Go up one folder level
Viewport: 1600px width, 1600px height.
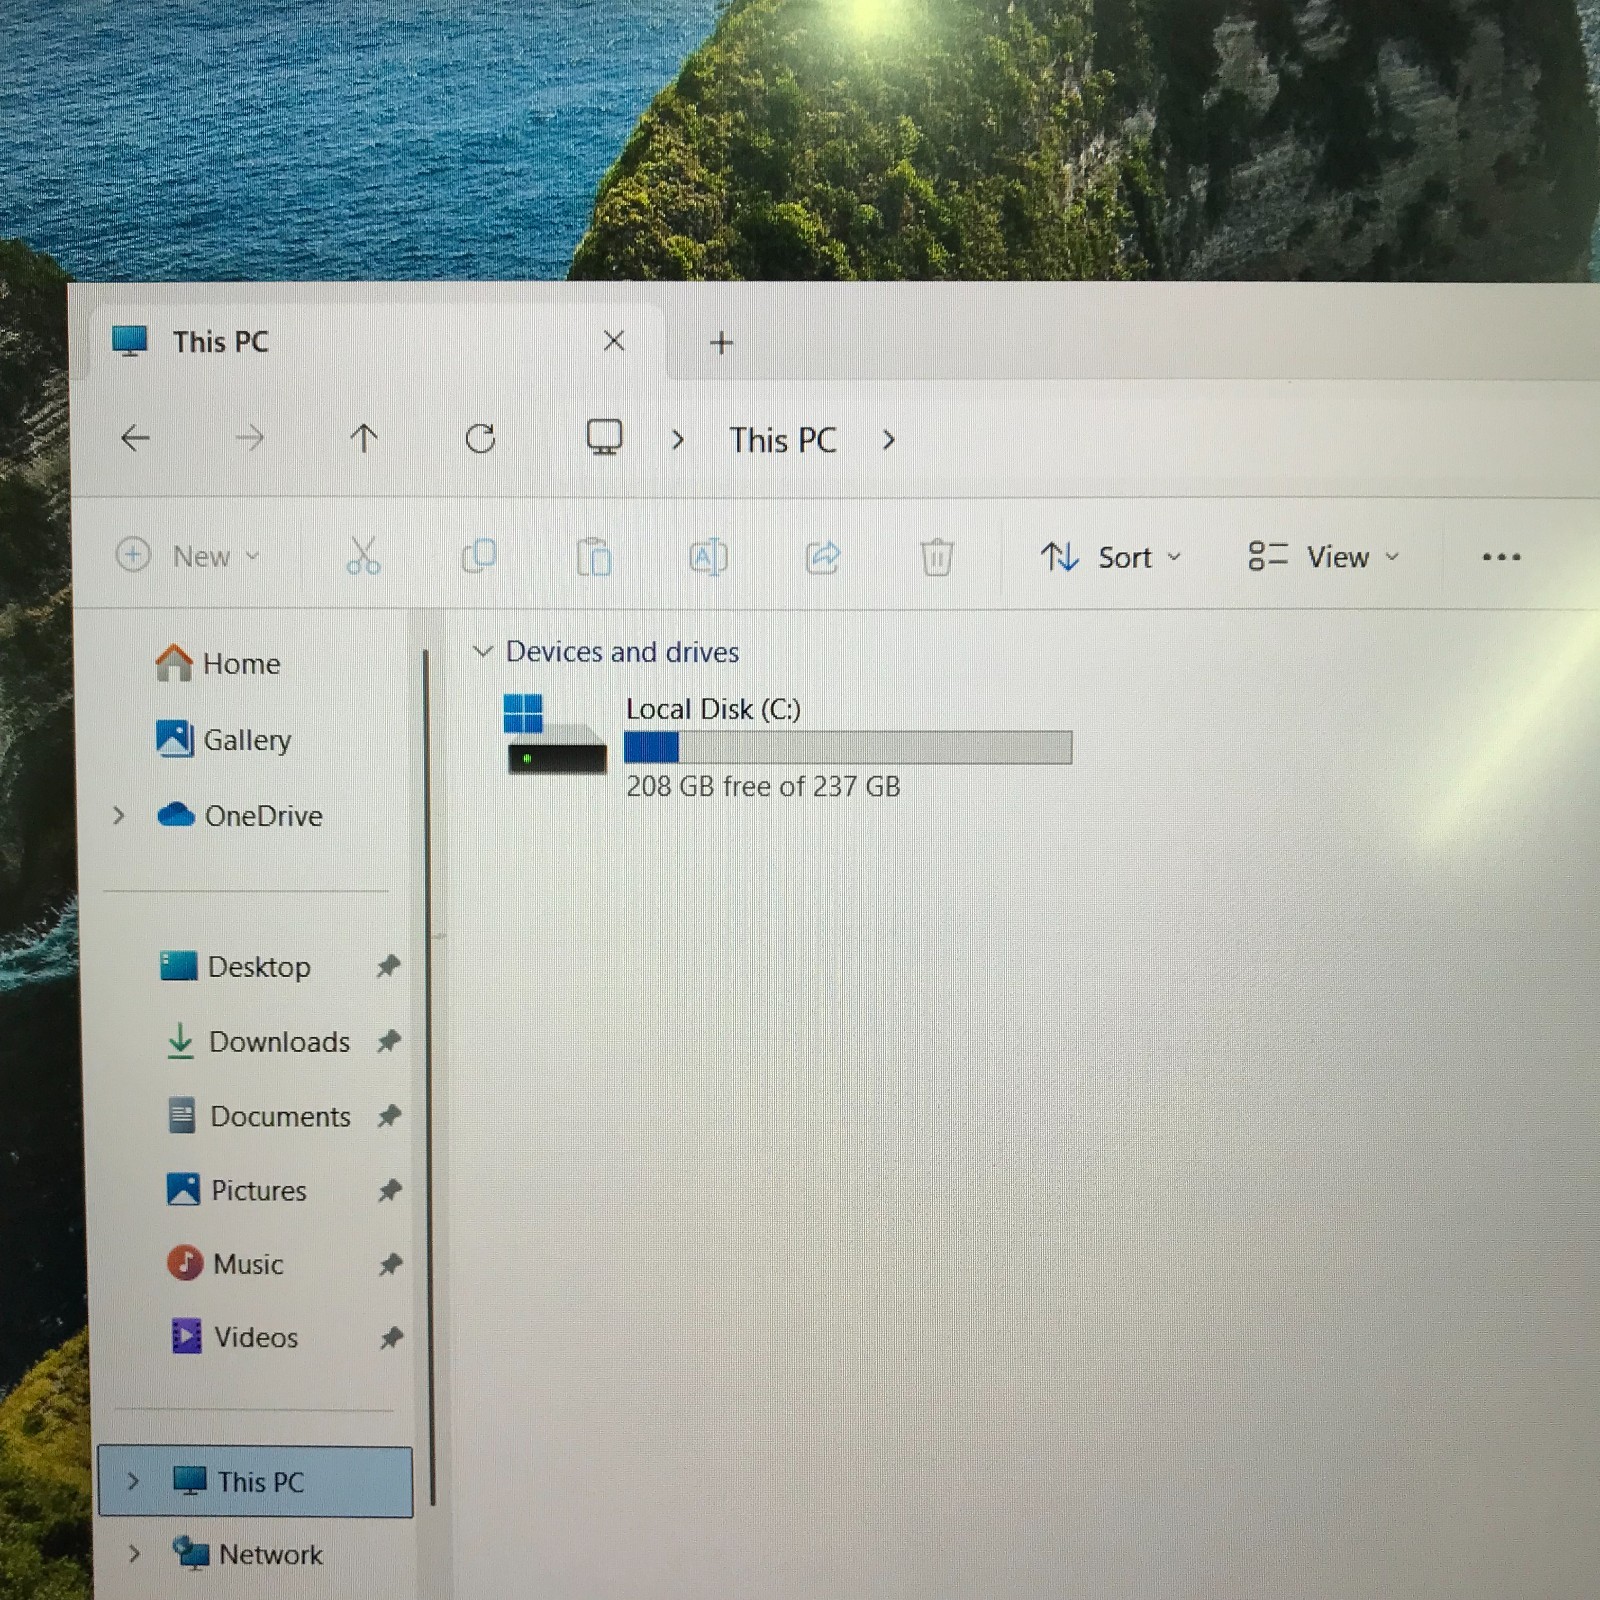pyautogui.click(x=364, y=438)
